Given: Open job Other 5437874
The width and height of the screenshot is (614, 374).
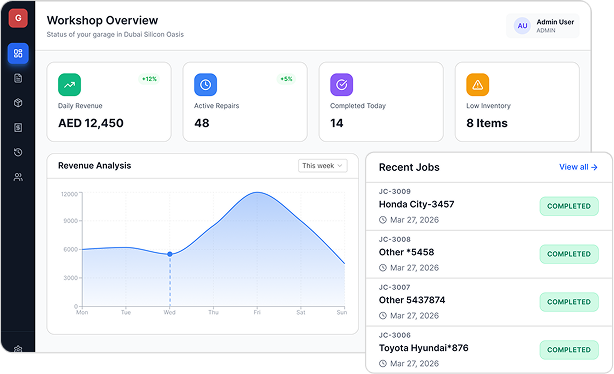Looking at the screenshot, I should click(412, 300).
